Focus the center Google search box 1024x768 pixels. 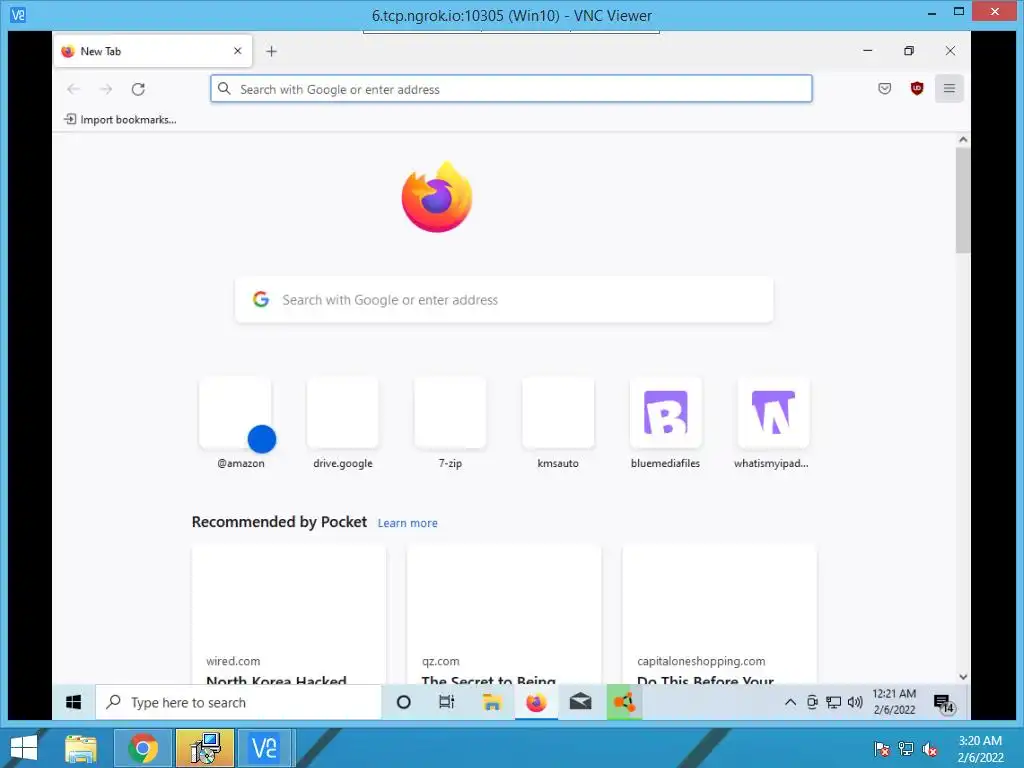[x=504, y=300]
